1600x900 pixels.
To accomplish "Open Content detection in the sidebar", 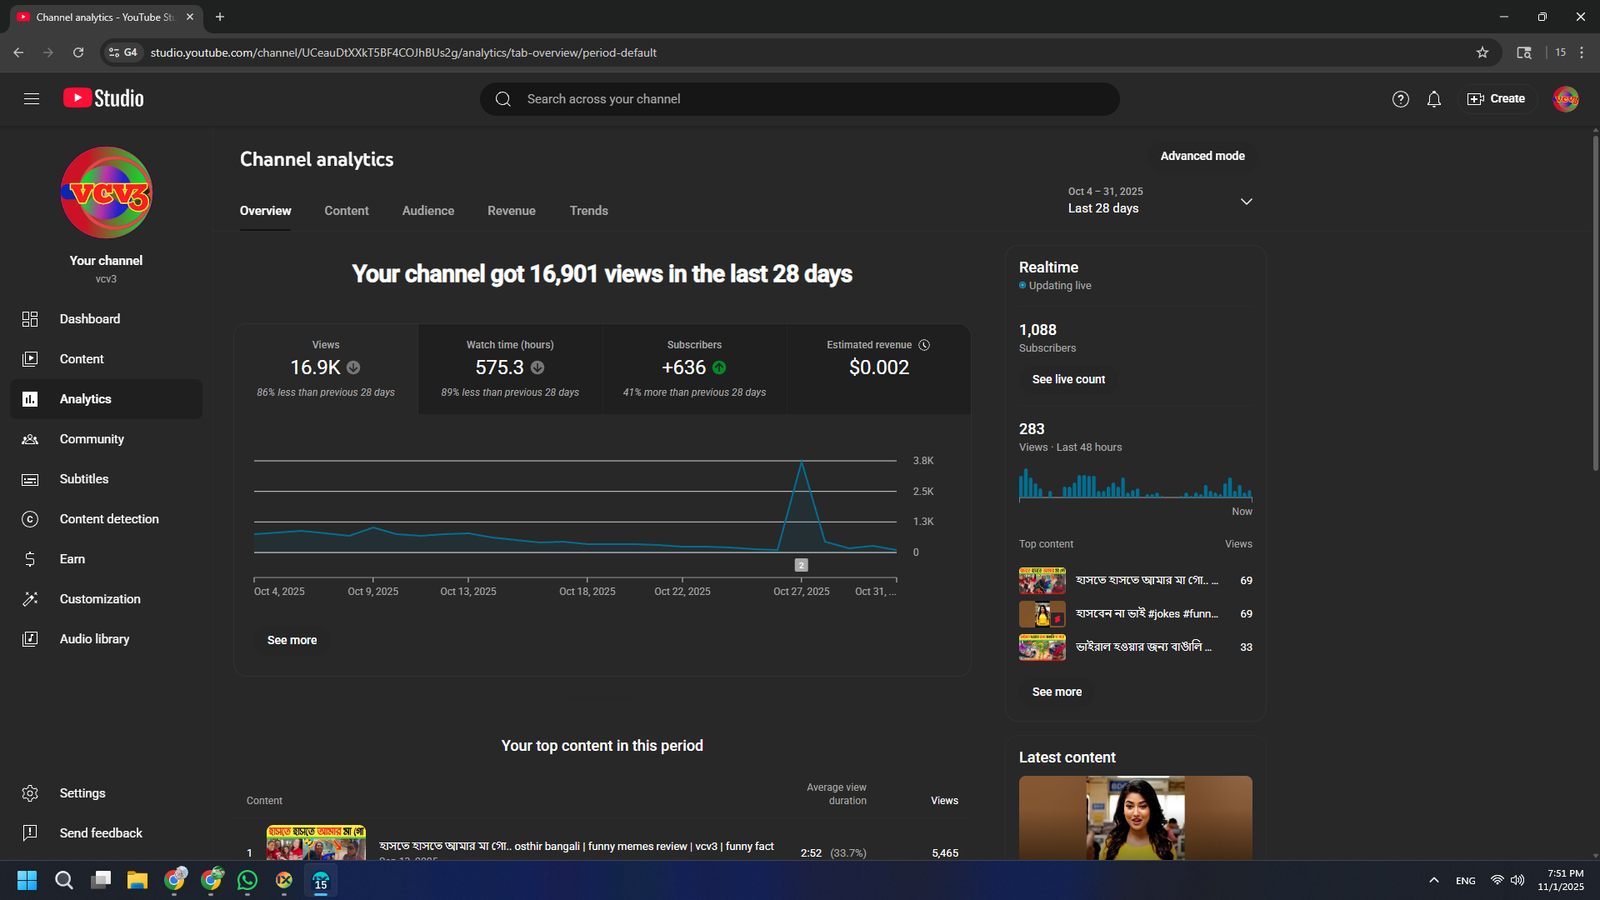I will pos(108,519).
